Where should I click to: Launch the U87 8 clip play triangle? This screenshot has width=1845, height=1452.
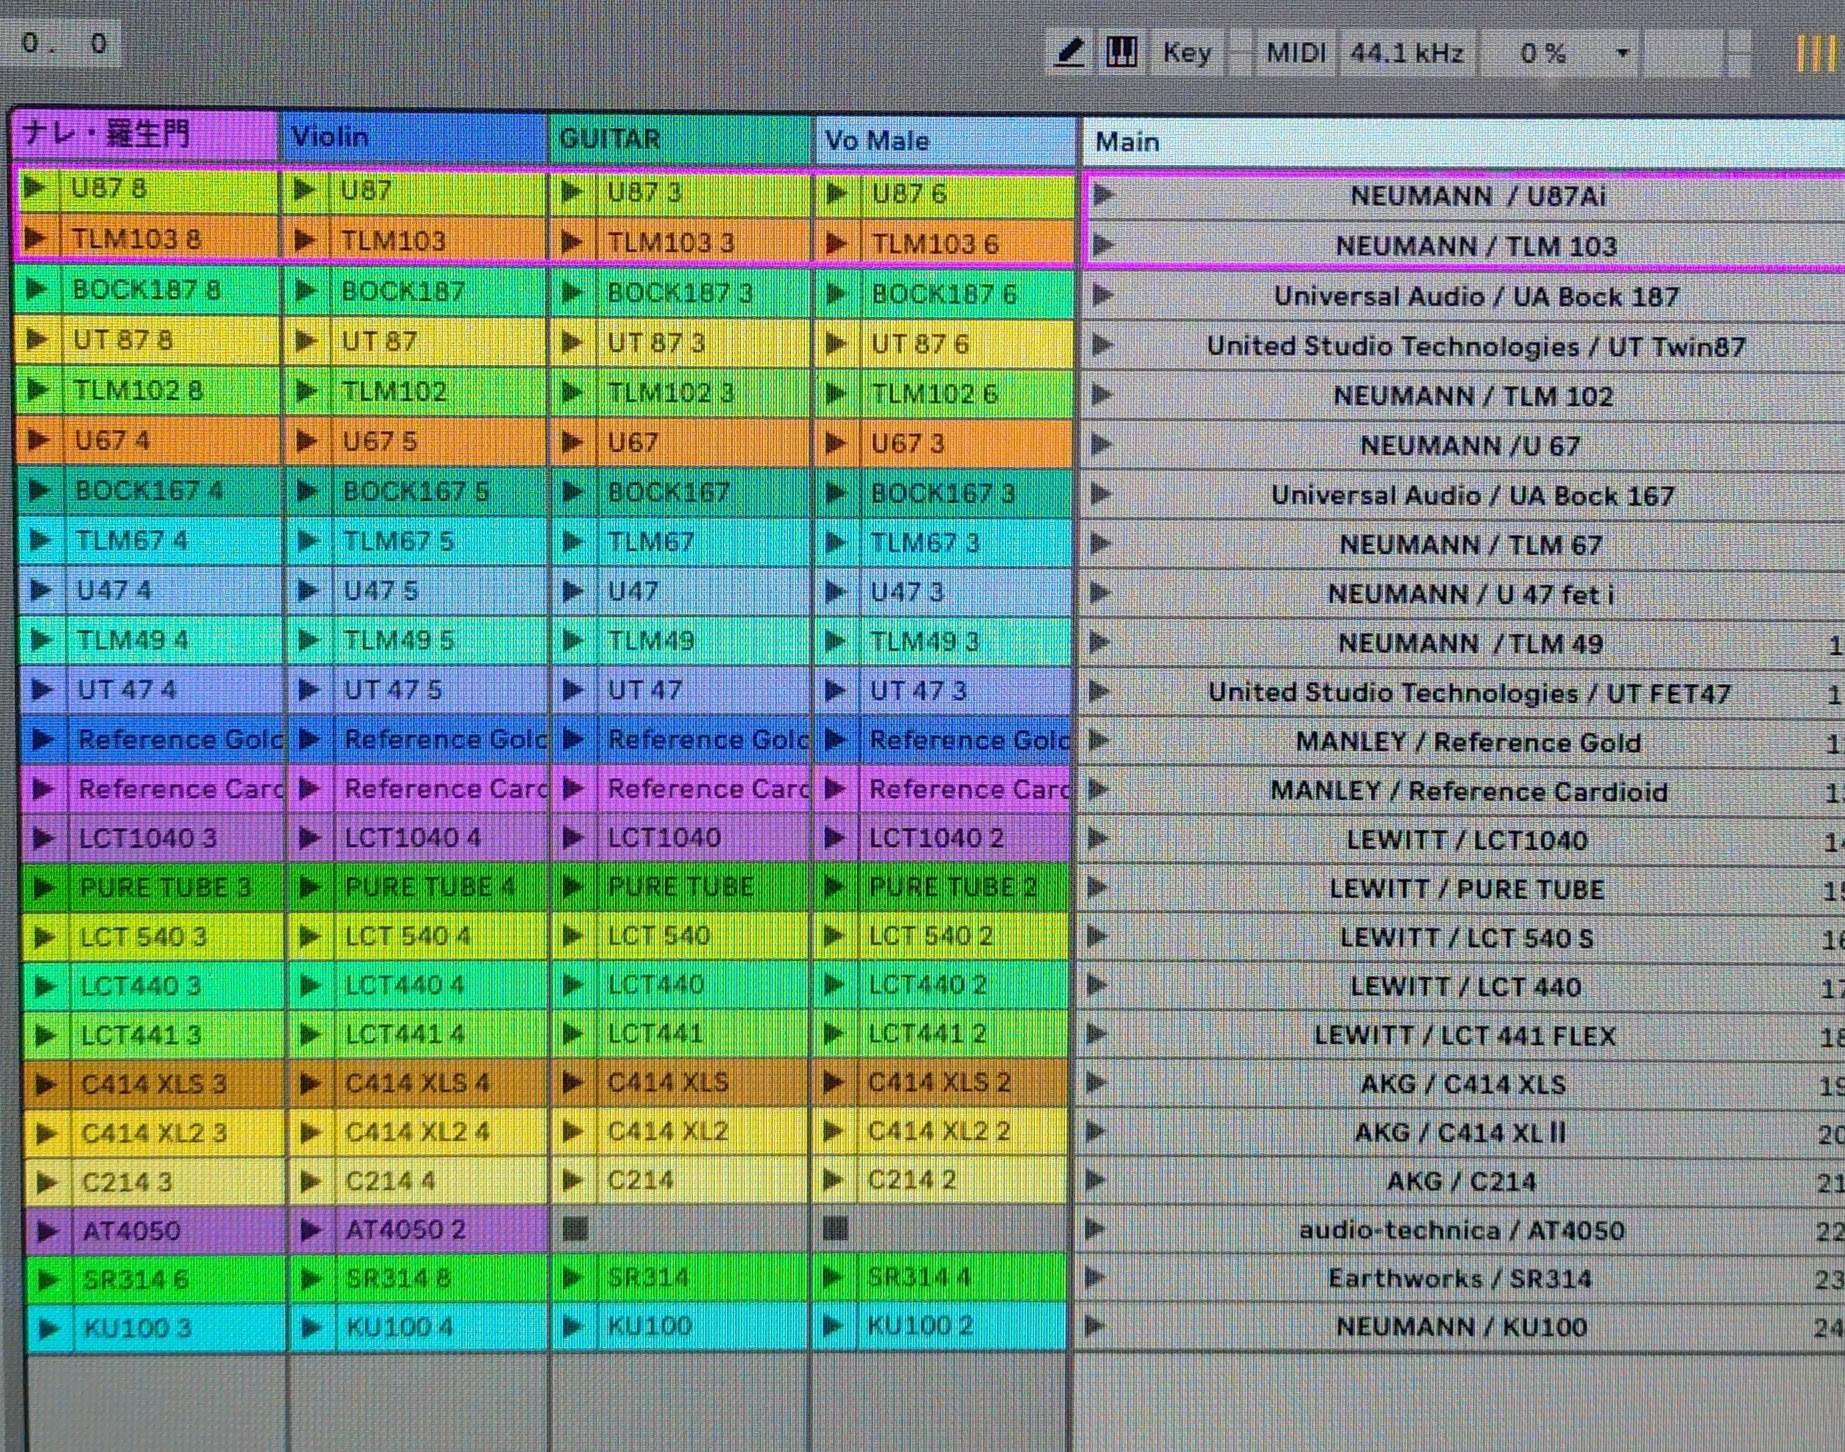pos(35,187)
